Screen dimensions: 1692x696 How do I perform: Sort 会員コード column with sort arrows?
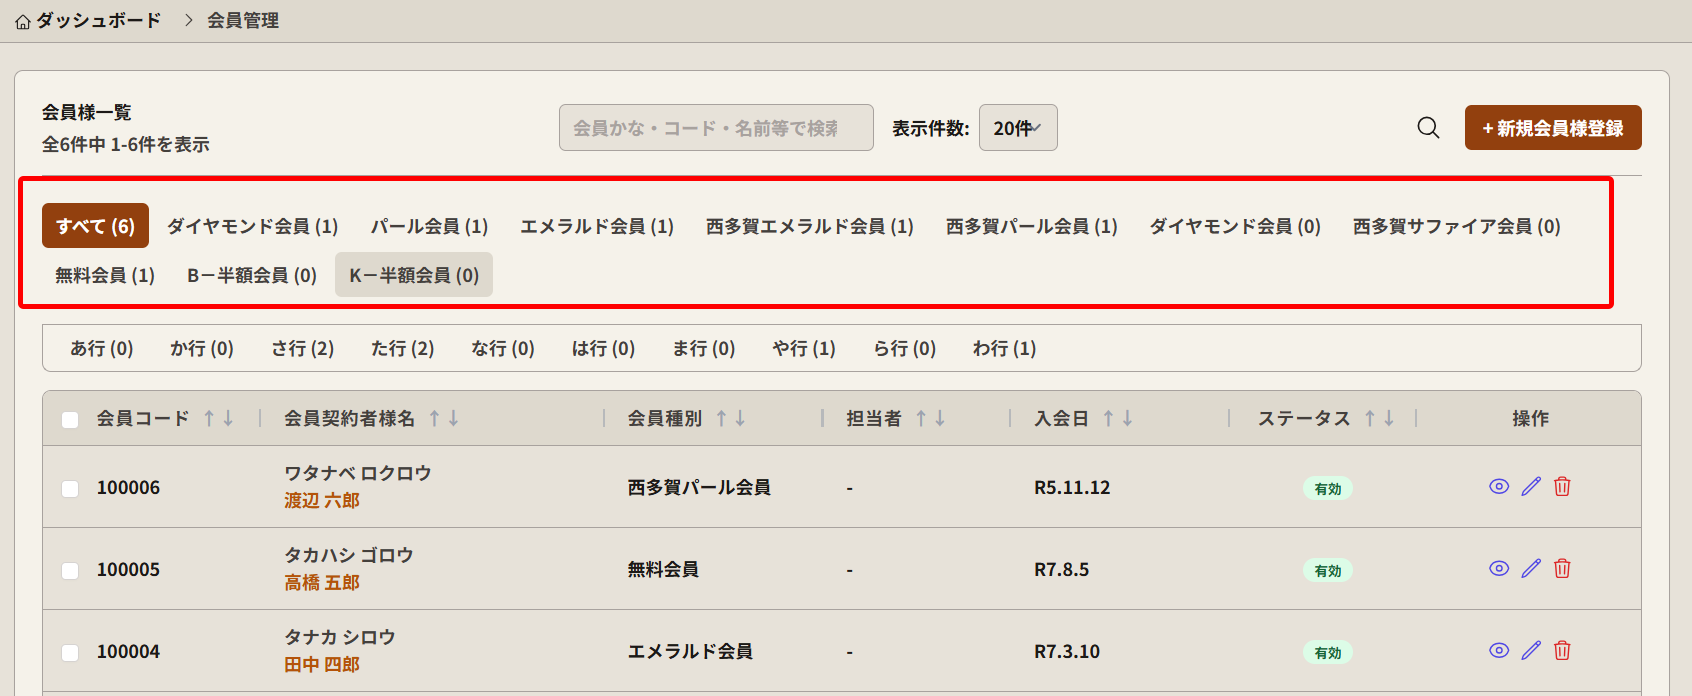(x=218, y=419)
